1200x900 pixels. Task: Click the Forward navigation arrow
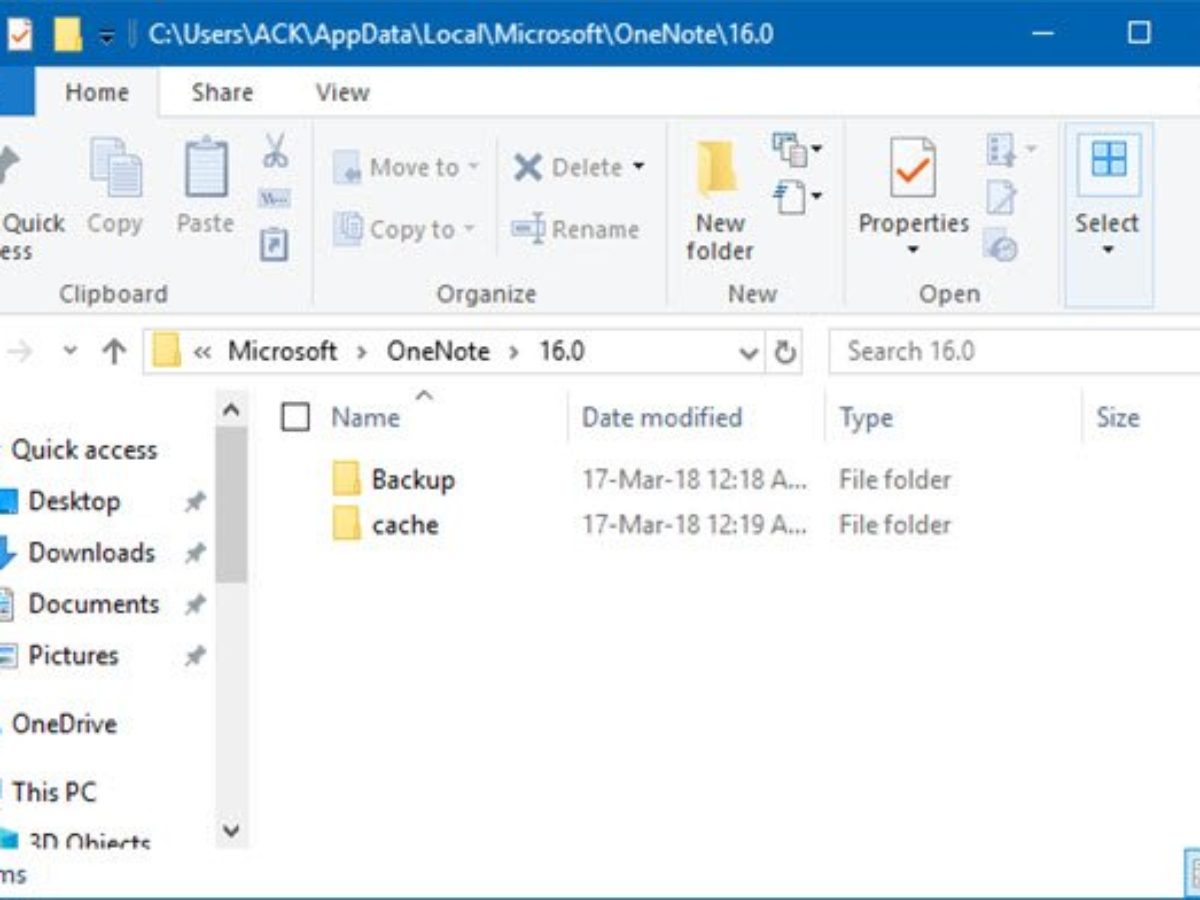click(x=21, y=351)
